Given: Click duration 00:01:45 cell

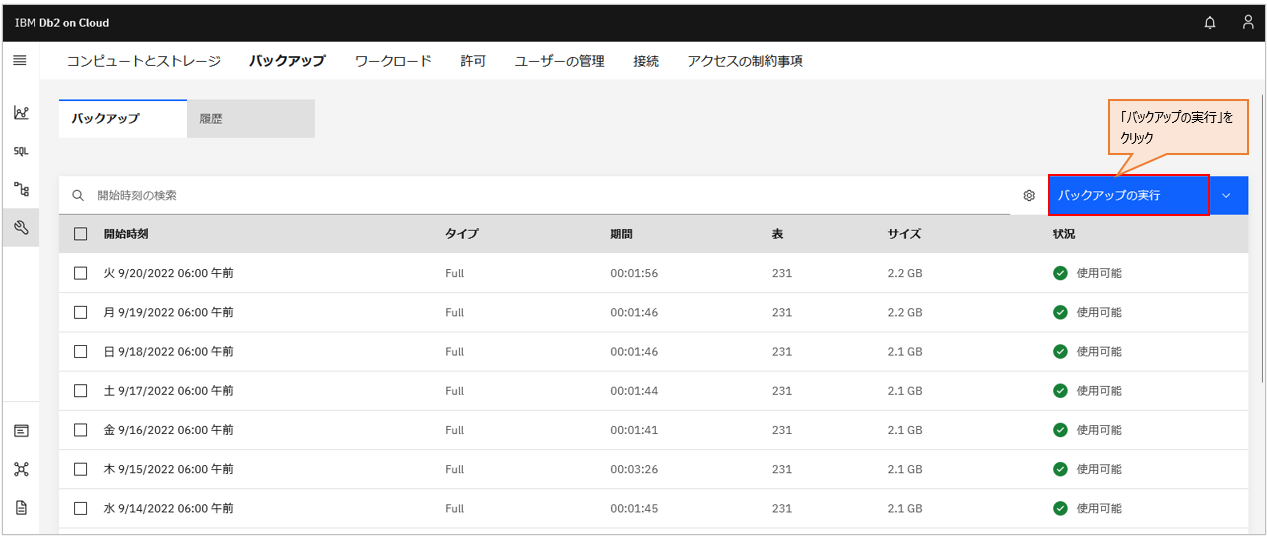Looking at the screenshot, I should point(634,508).
